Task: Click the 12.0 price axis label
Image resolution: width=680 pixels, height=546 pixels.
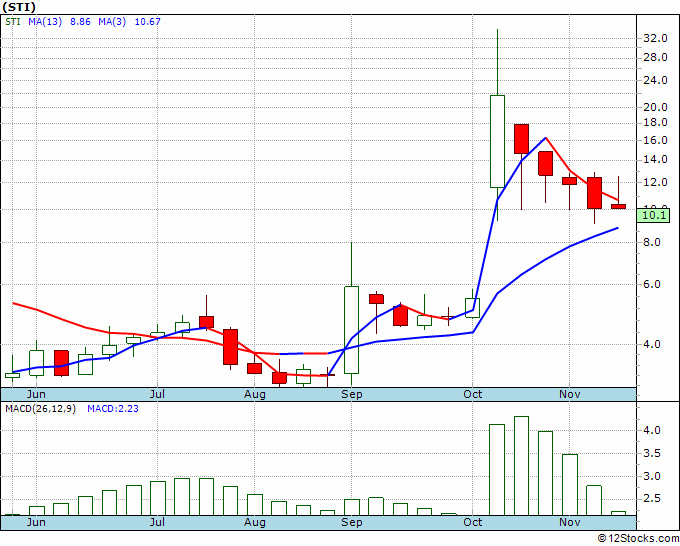Action: coord(655,183)
